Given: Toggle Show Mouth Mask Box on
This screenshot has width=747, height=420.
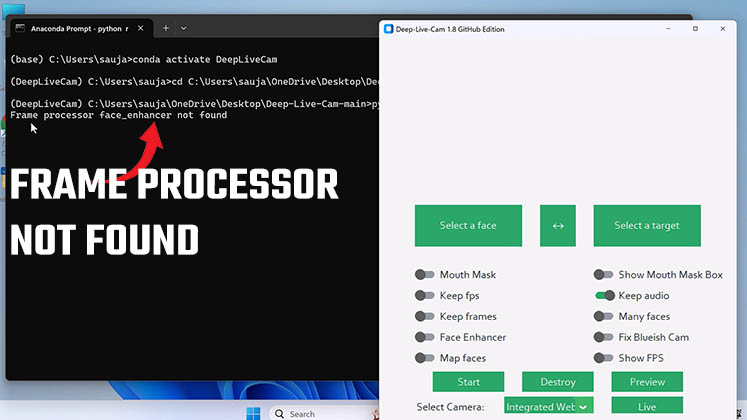Looking at the screenshot, I should [x=604, y=275].
